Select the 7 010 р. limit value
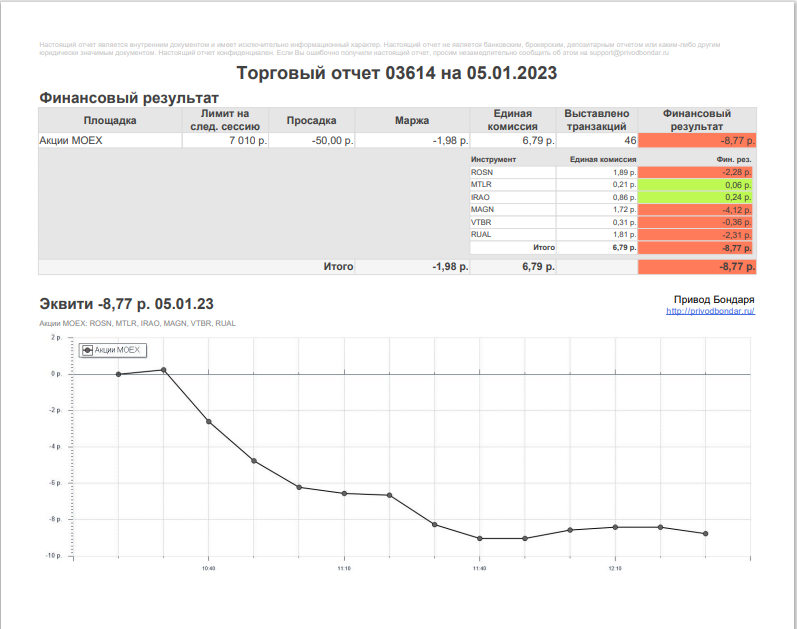This screenshot has width=797, height=629. click(x=248, y=140)
